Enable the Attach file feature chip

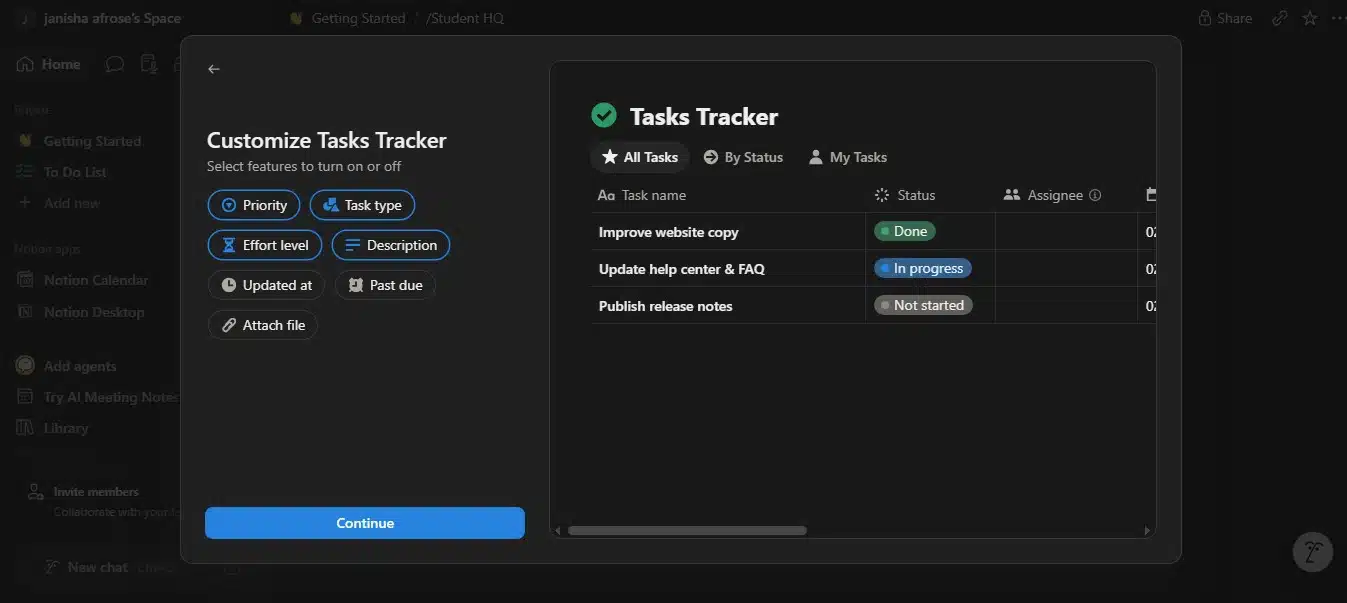[263, 325]
